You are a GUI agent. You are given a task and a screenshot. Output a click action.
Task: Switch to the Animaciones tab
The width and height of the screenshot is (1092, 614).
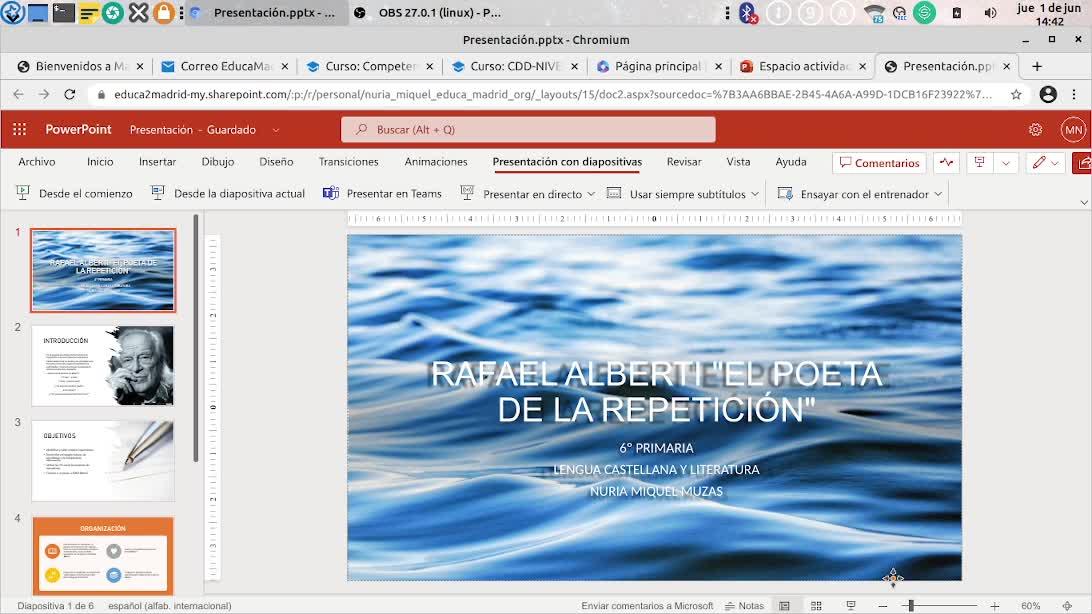tap(436, 162)
